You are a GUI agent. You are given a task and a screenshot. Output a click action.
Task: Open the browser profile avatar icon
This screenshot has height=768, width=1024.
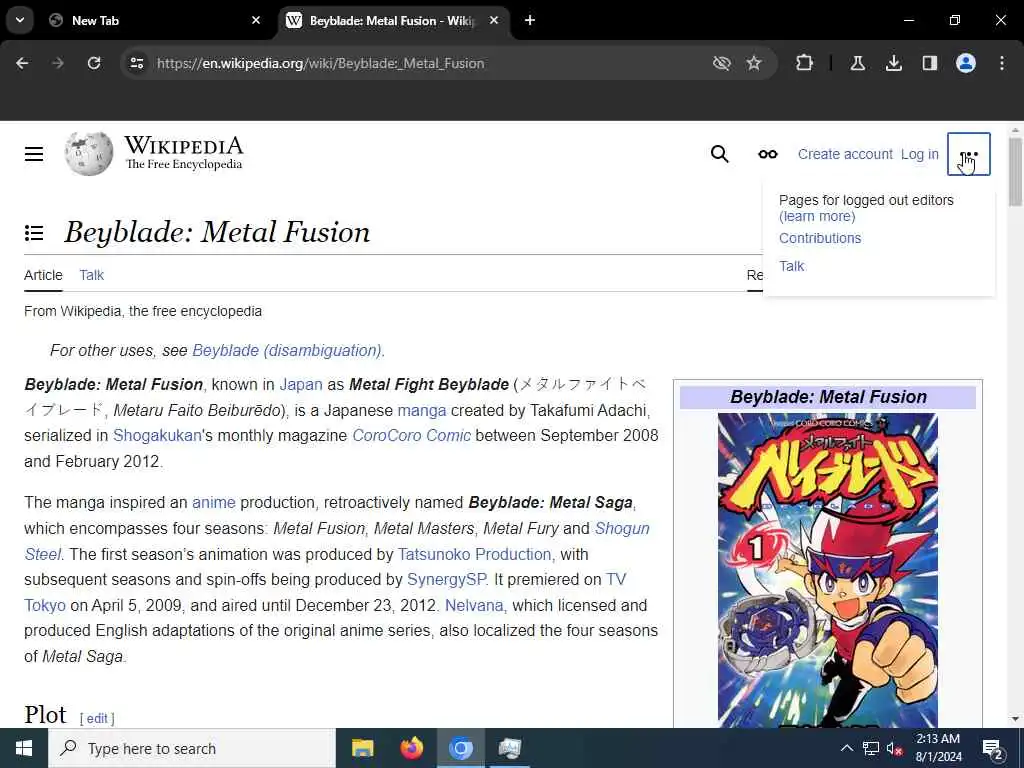pyautogui.click(x=966, y=63)
